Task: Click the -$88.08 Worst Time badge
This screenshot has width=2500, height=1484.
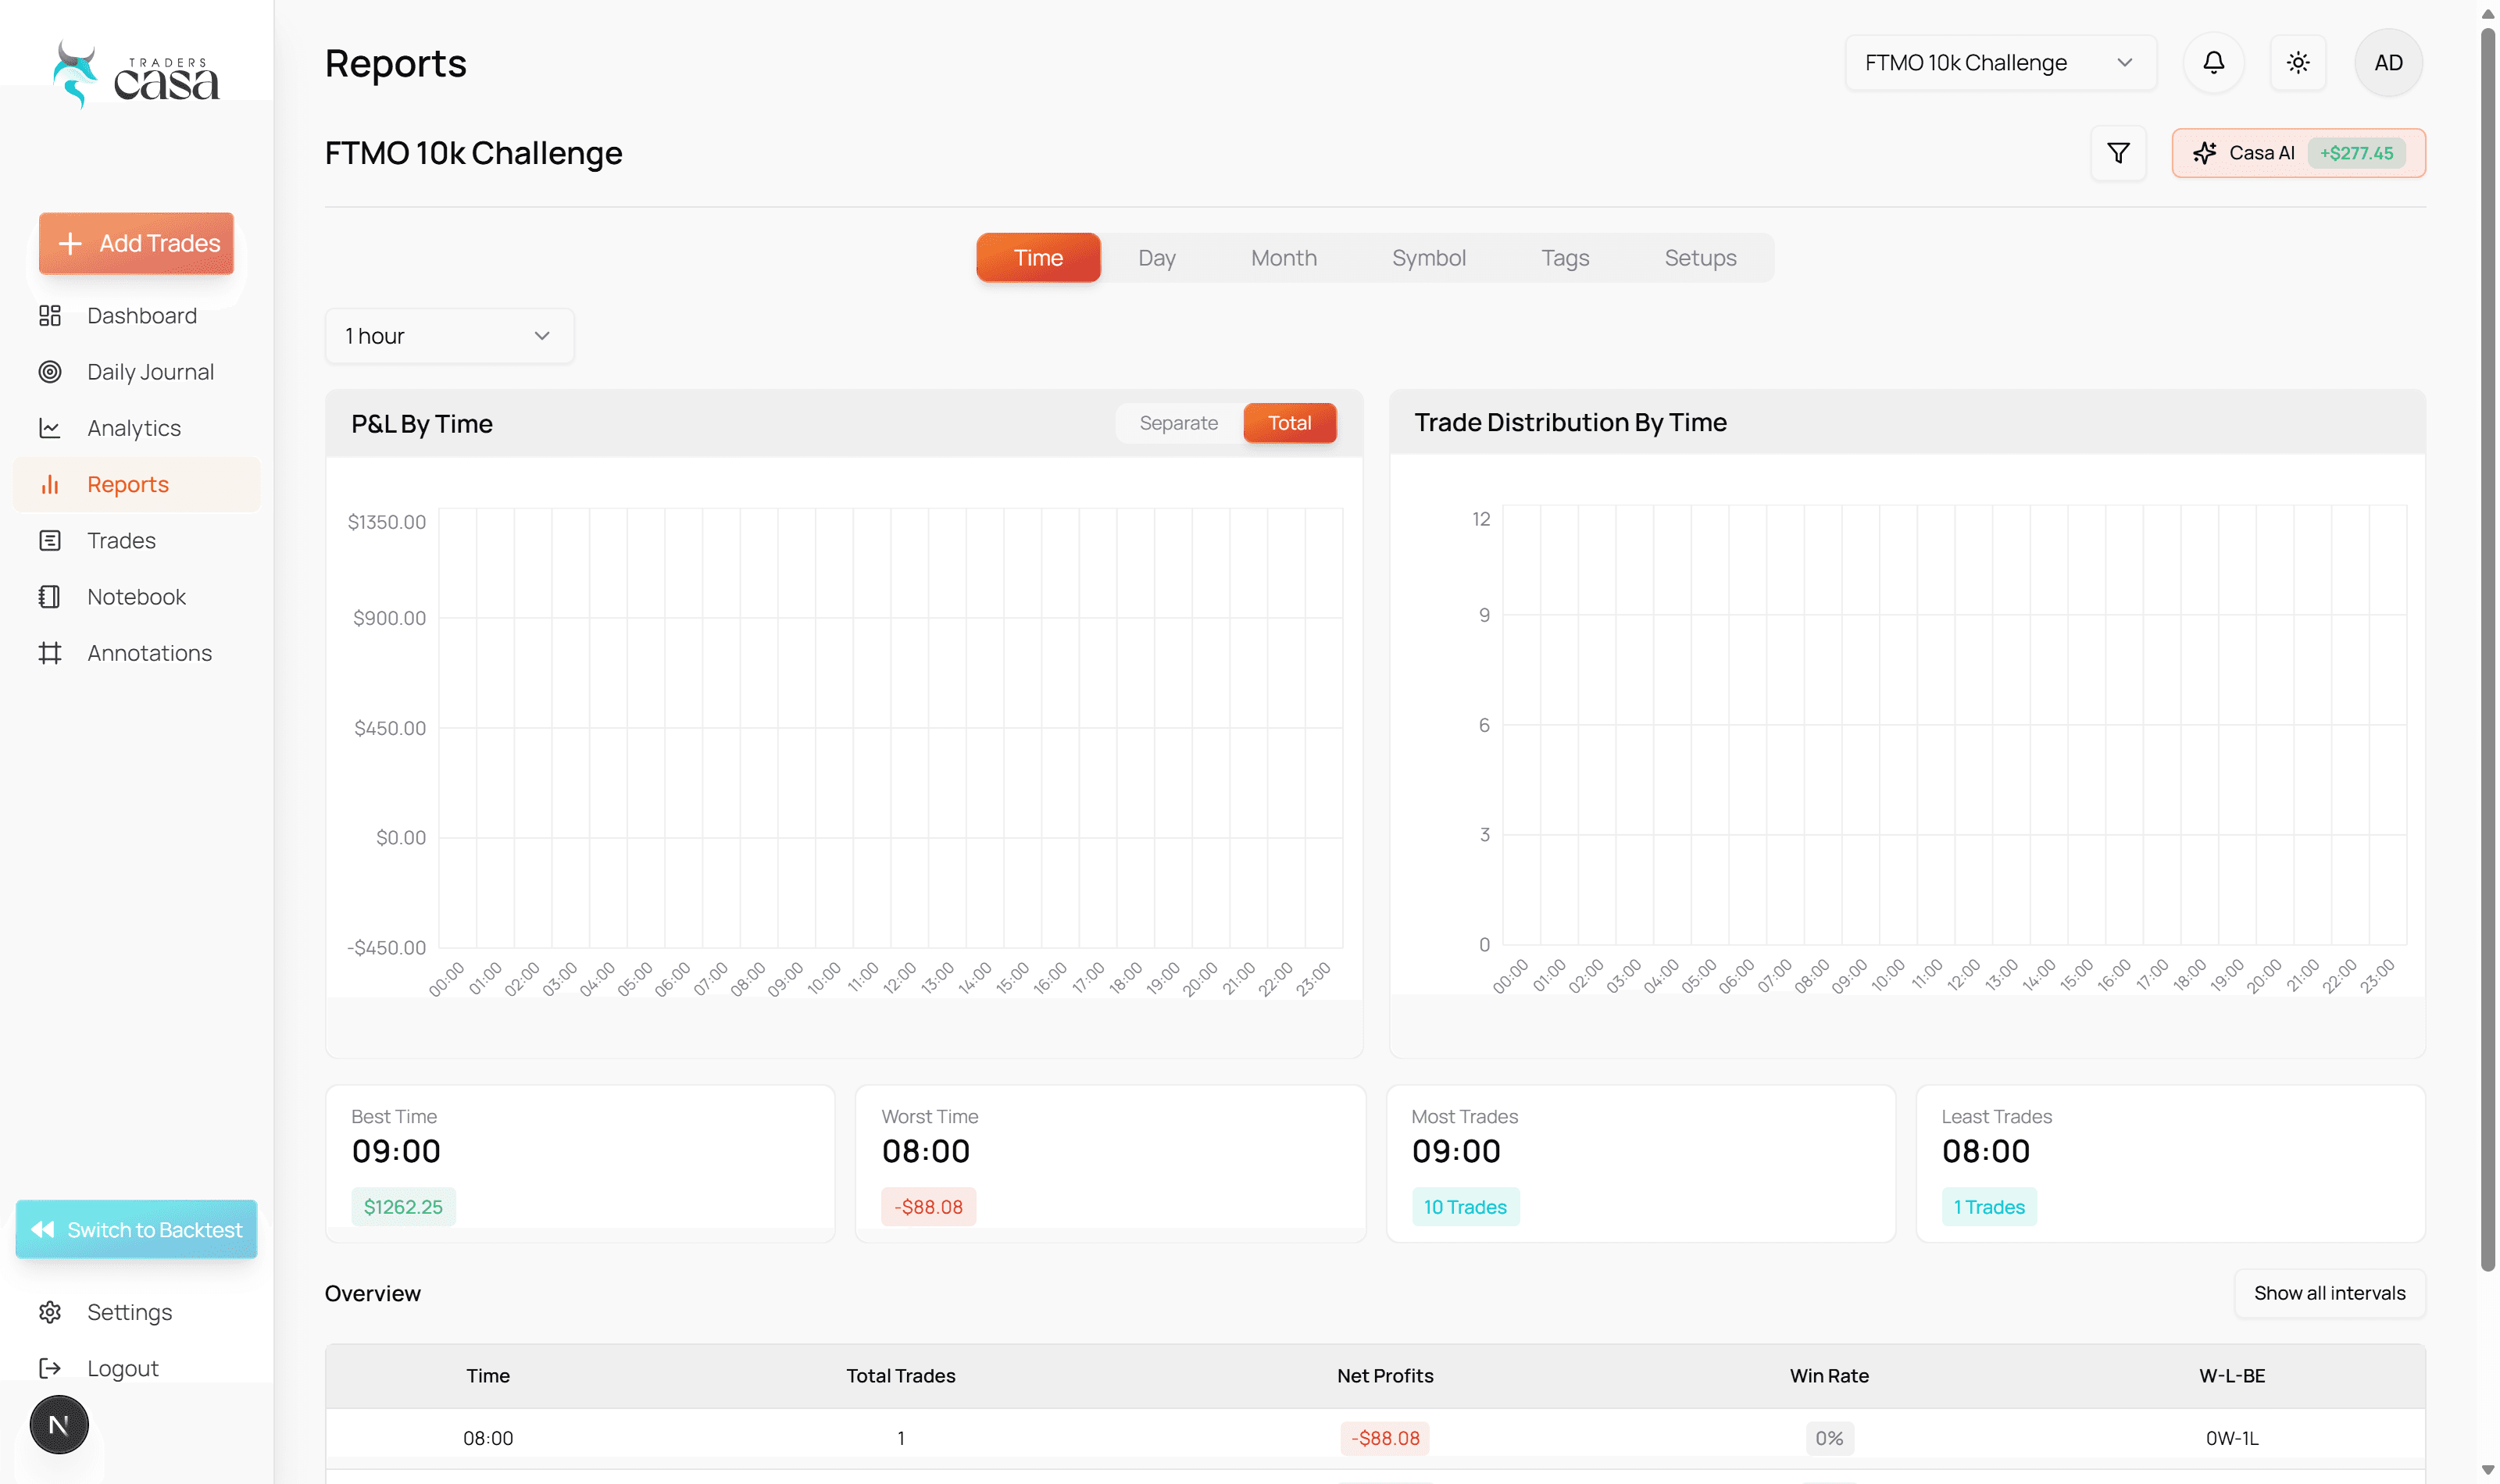Action: tap(928, 1206)
